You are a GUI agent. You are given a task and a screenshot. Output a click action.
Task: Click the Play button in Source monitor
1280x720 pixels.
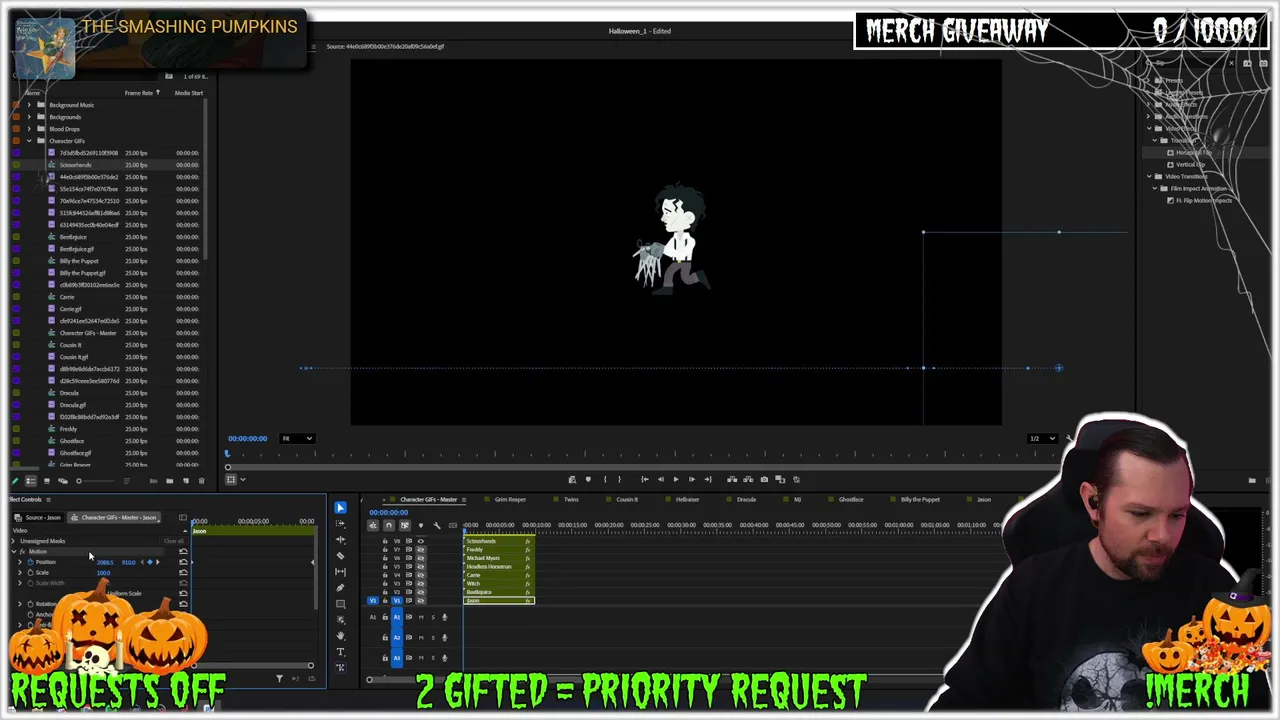(x=676, y=479)
